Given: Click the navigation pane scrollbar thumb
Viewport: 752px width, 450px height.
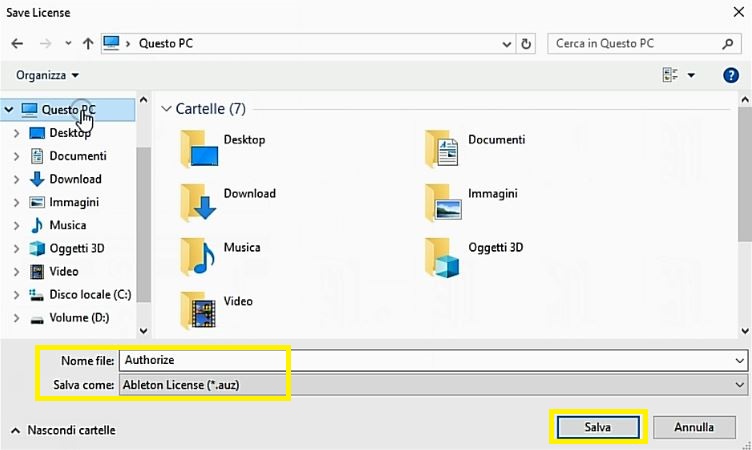Looking at the screenshot, I should pos(143,224).
